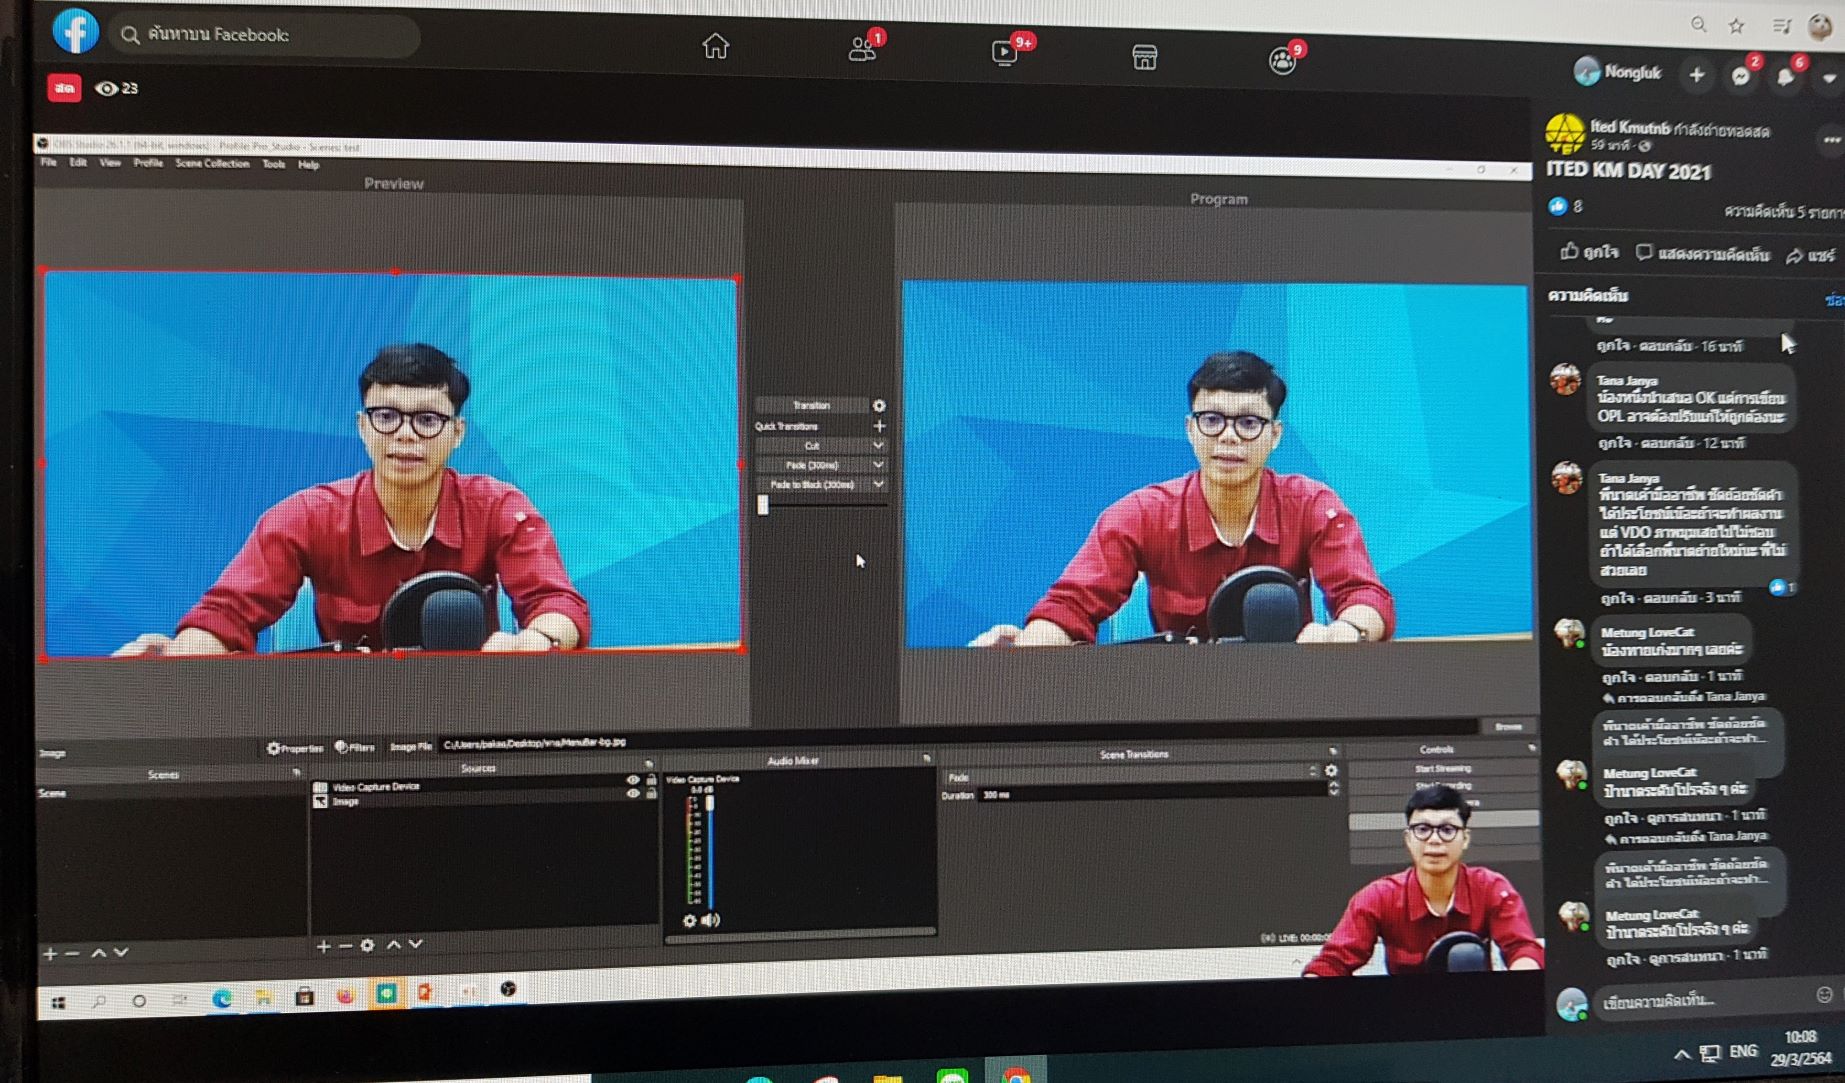Open the transition settings gear in studio mode
The width and height of the screenshot is (1845, 1083).
pos(878,406)
